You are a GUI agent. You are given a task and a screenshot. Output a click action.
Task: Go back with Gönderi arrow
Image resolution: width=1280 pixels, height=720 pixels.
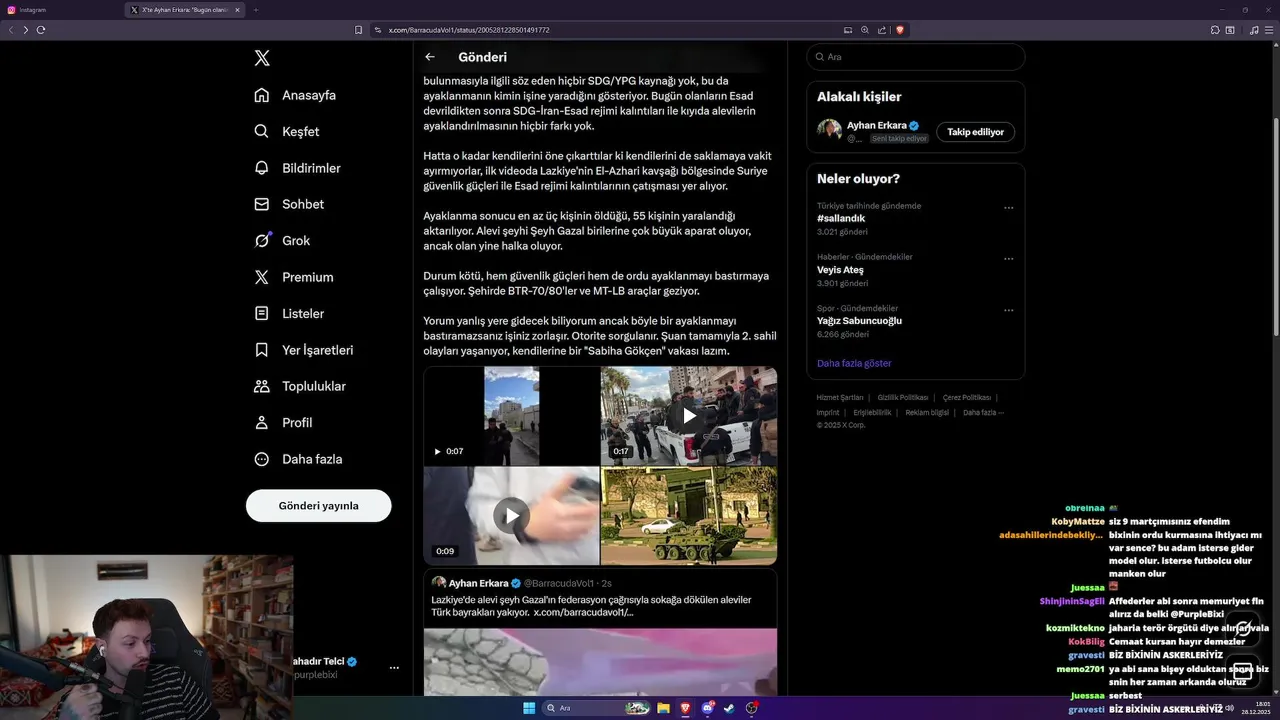(430, 57)
